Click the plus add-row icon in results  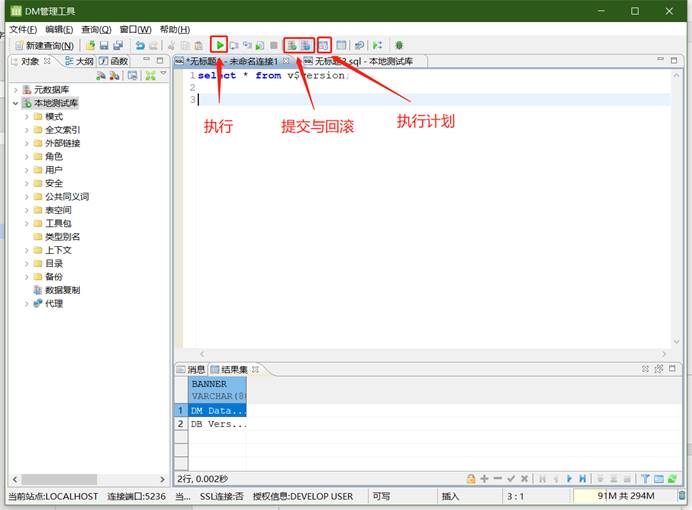coord(484,479)
